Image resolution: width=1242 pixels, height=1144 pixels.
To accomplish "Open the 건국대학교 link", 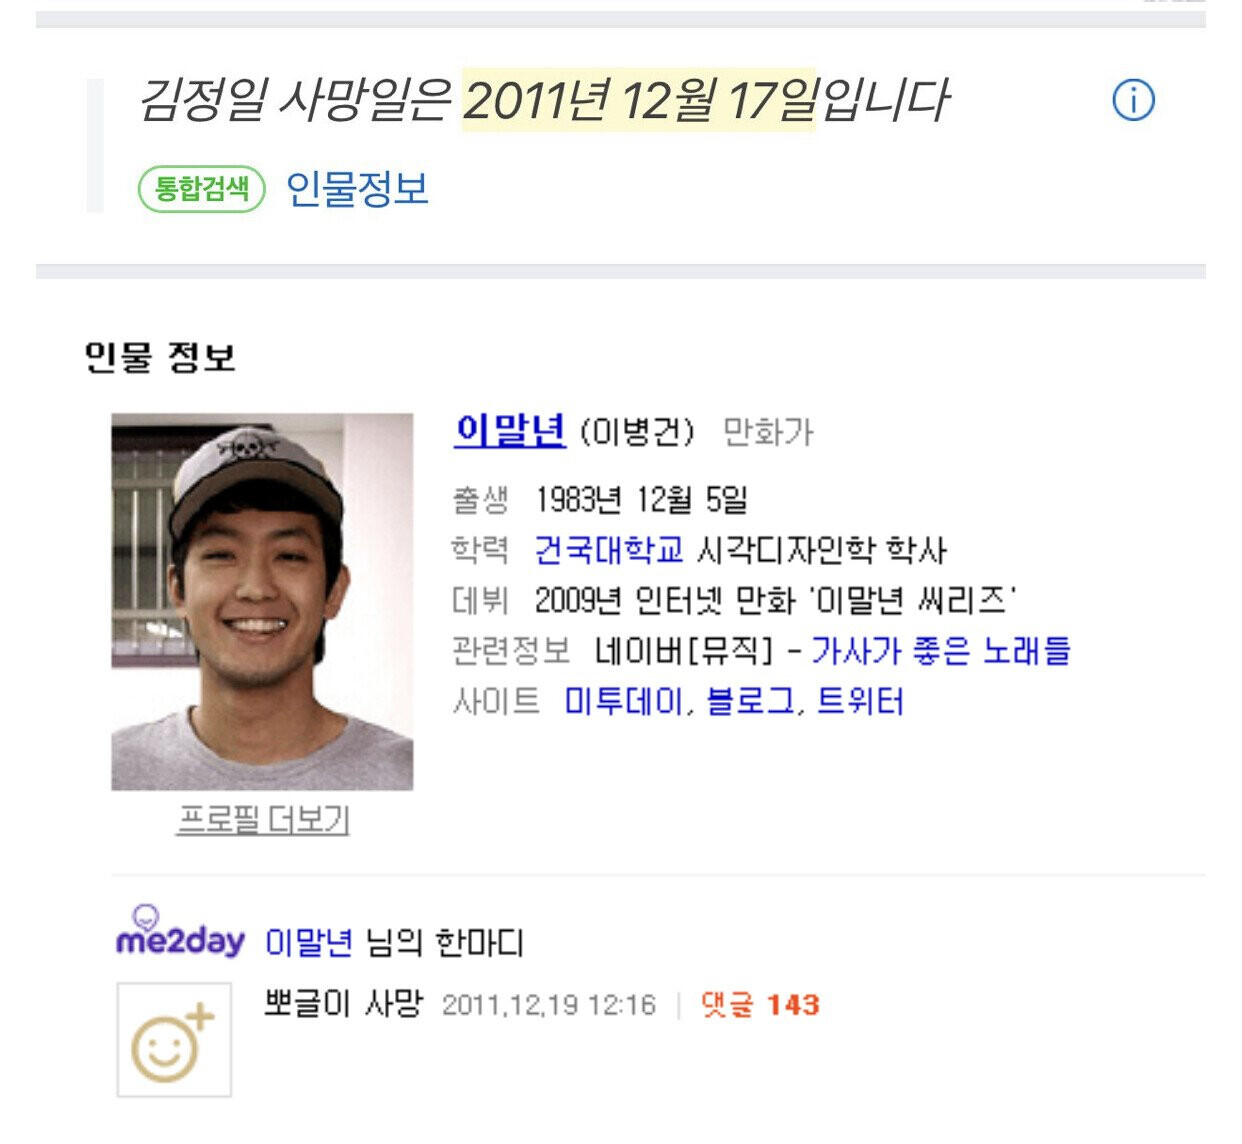I will (x=608, y=549).
